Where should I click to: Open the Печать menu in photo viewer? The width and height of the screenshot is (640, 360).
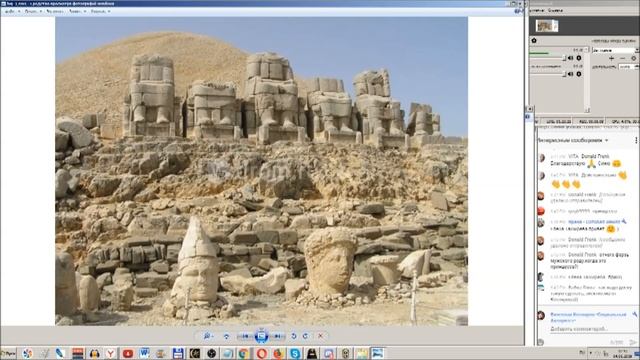pos(33,11)
